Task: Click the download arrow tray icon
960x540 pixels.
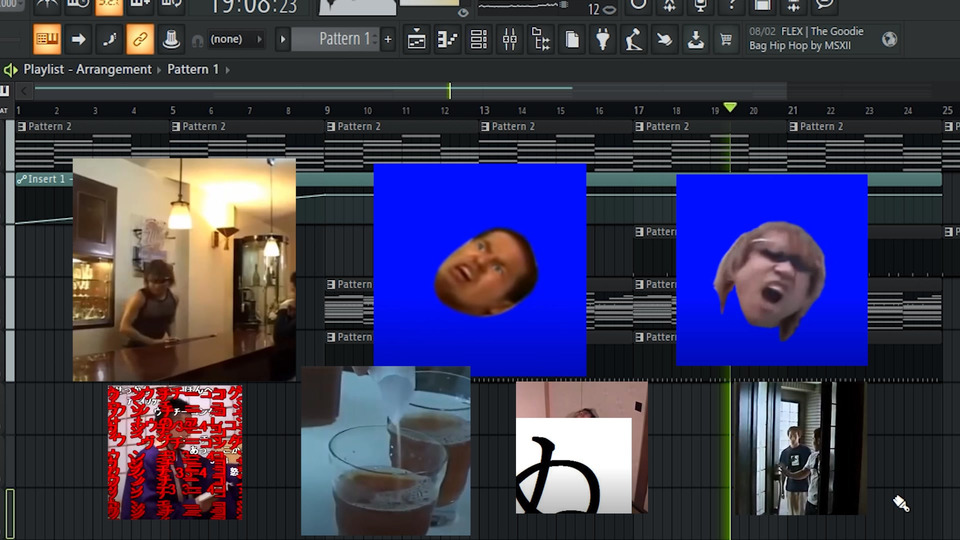Action: 696,40
